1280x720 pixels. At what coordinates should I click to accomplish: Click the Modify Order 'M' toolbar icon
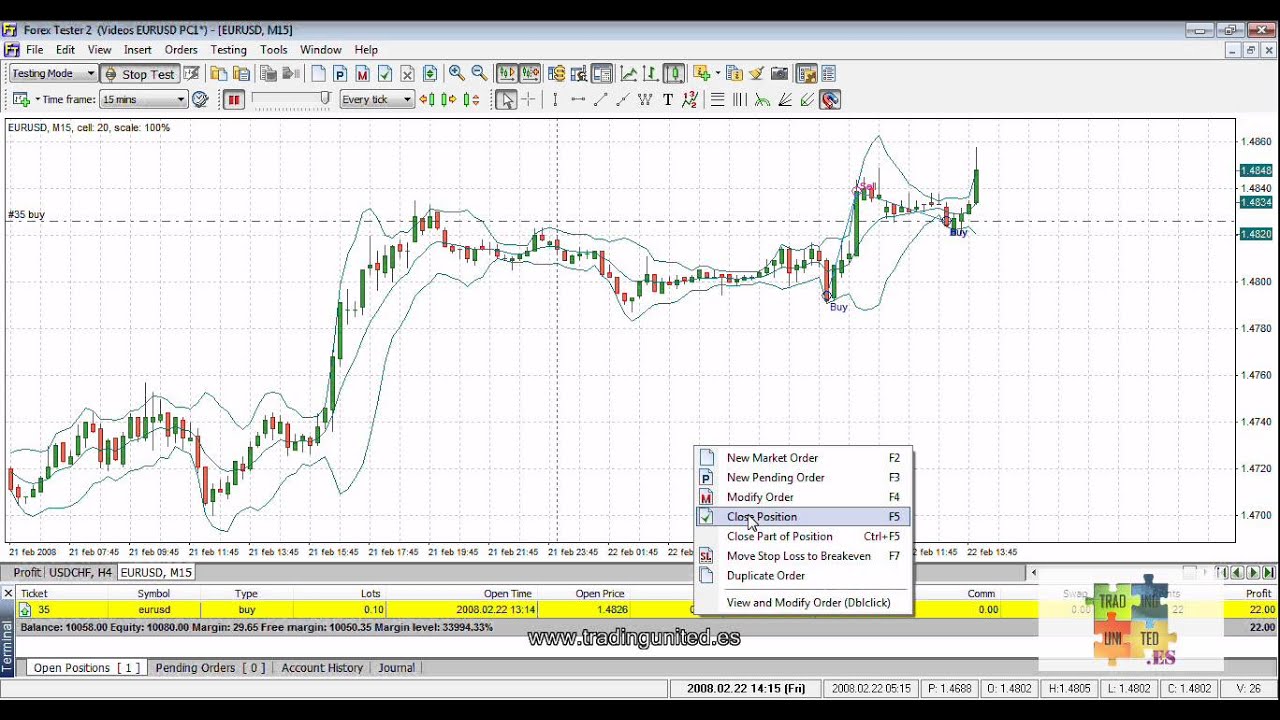362,73
